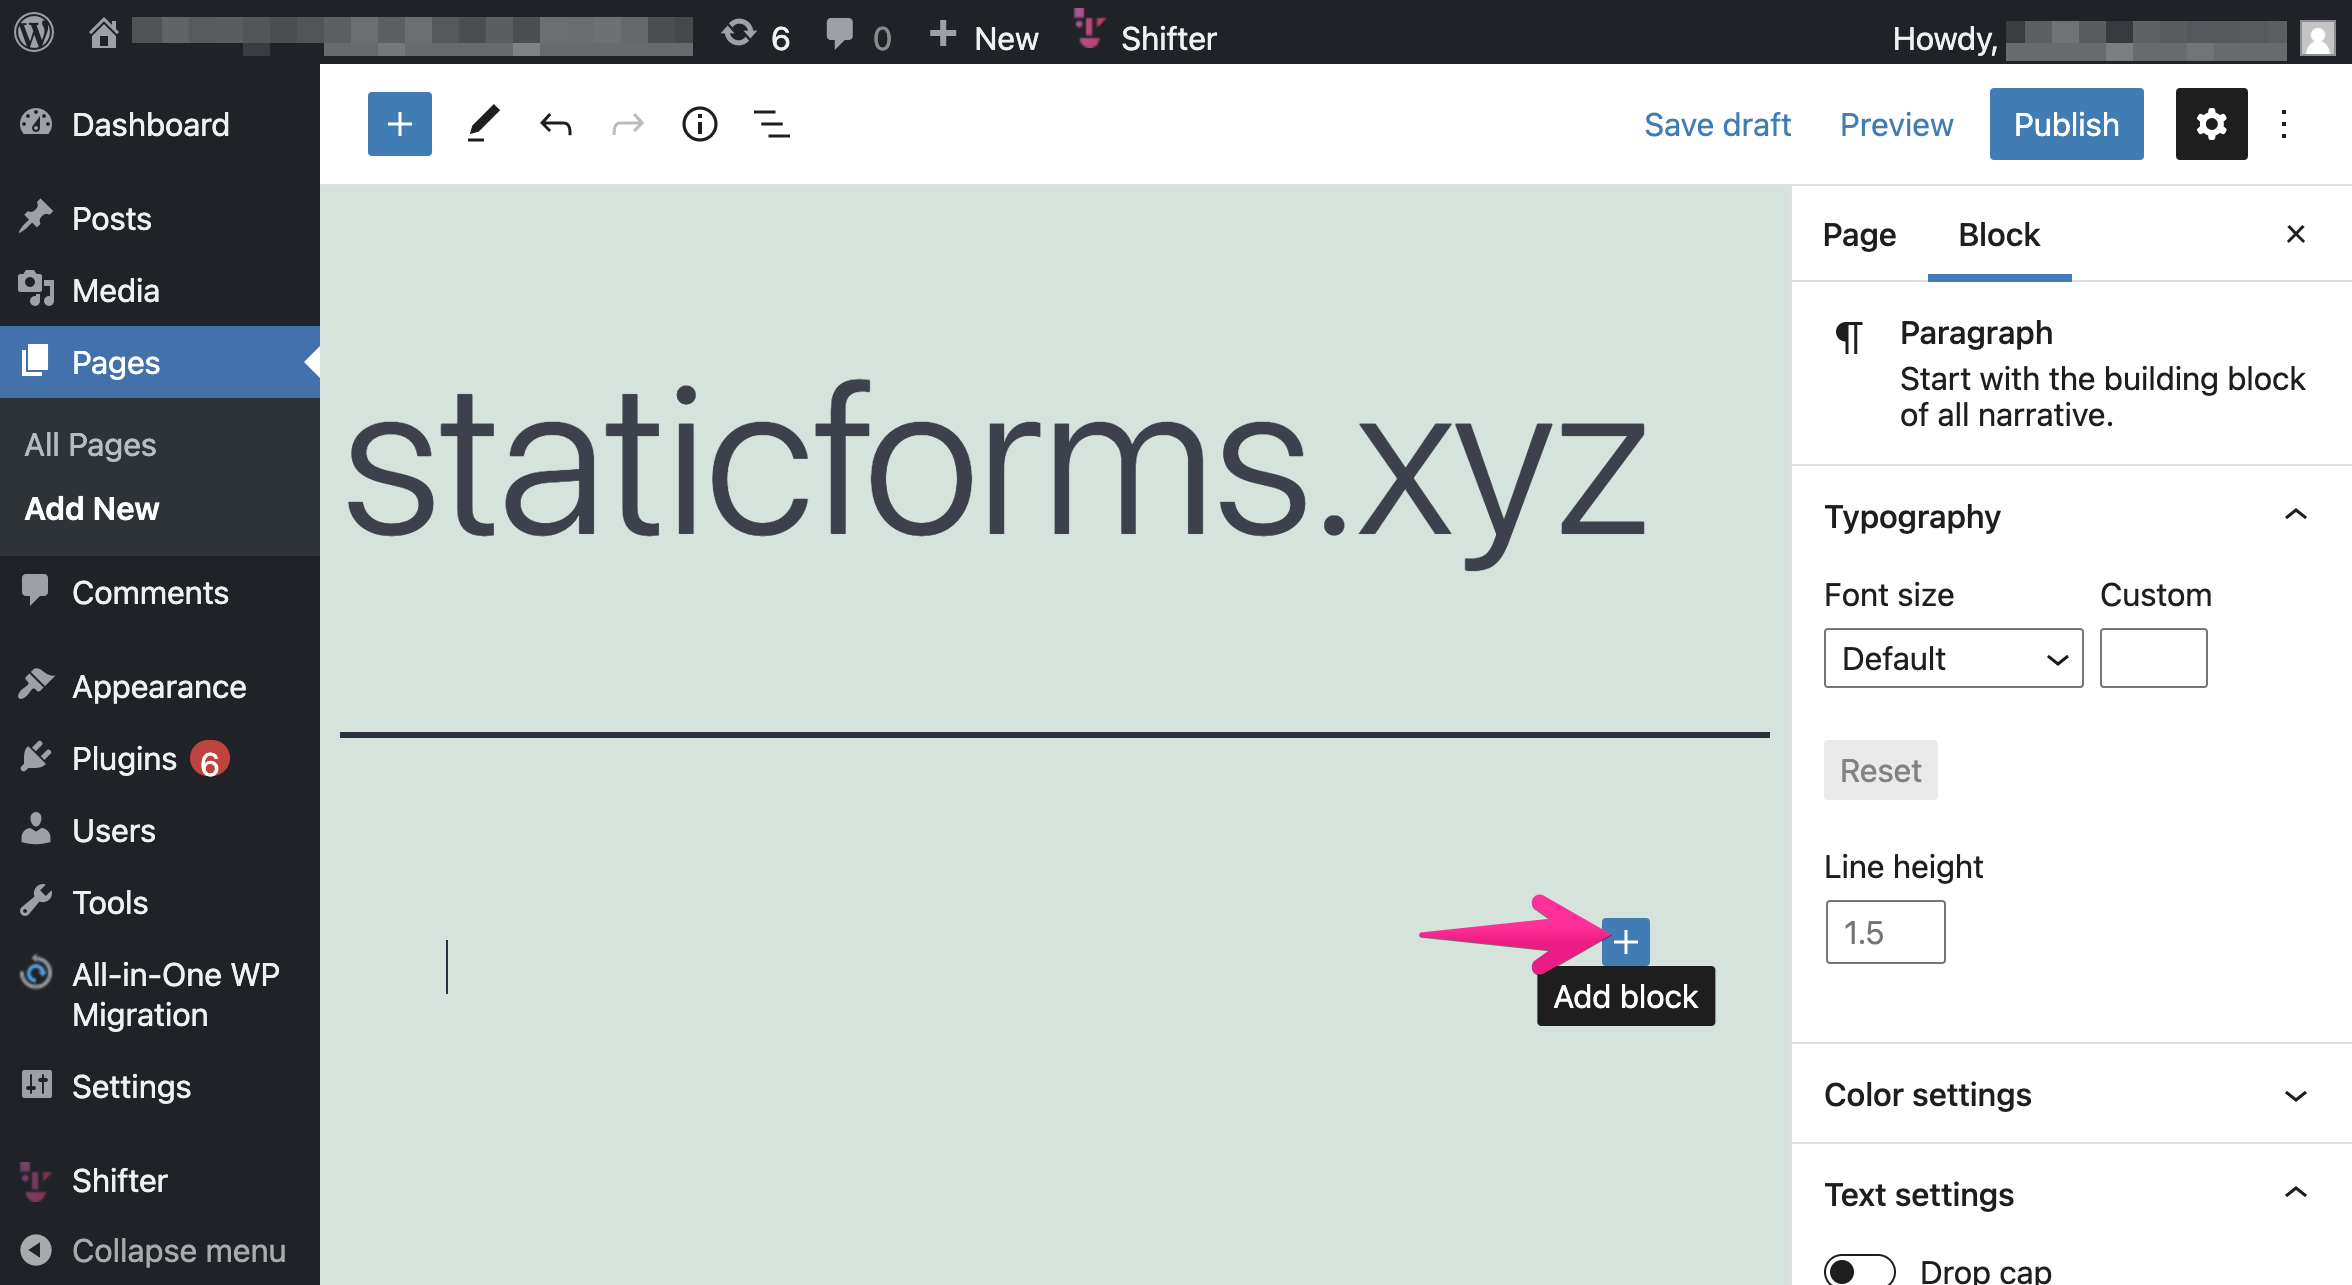Open Tools menu in sidebar
Screen dimensions: 2352x1285
(160, 902)
